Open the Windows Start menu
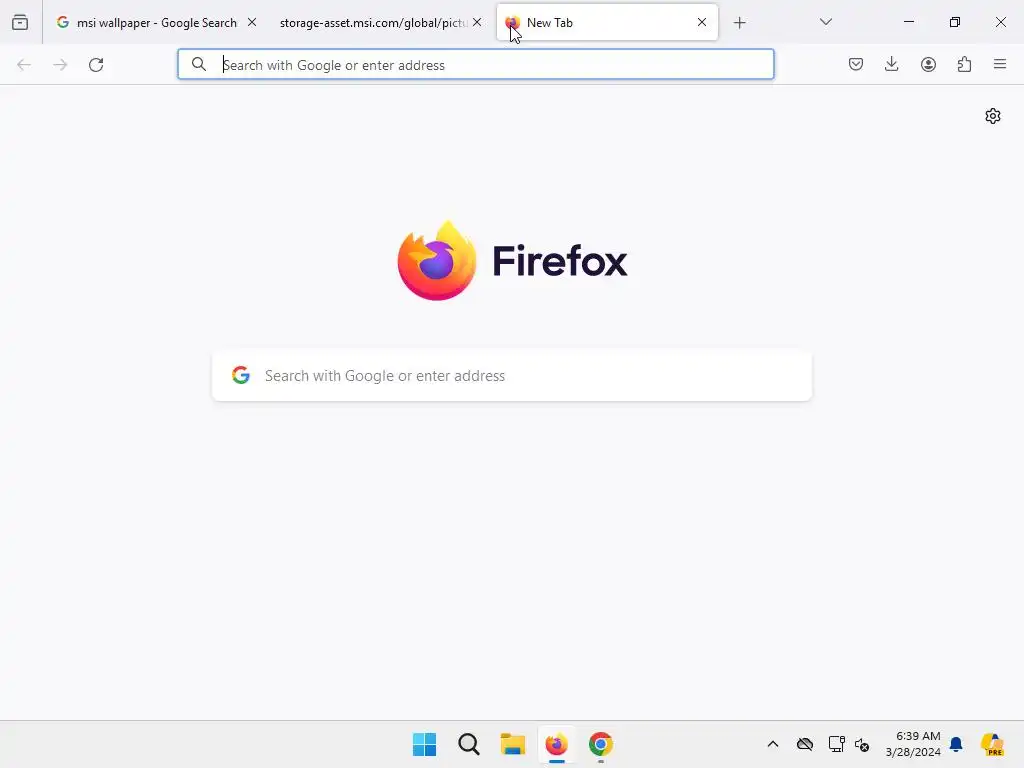The height and width of the screenshot is (768, 1024). (424, 744)
